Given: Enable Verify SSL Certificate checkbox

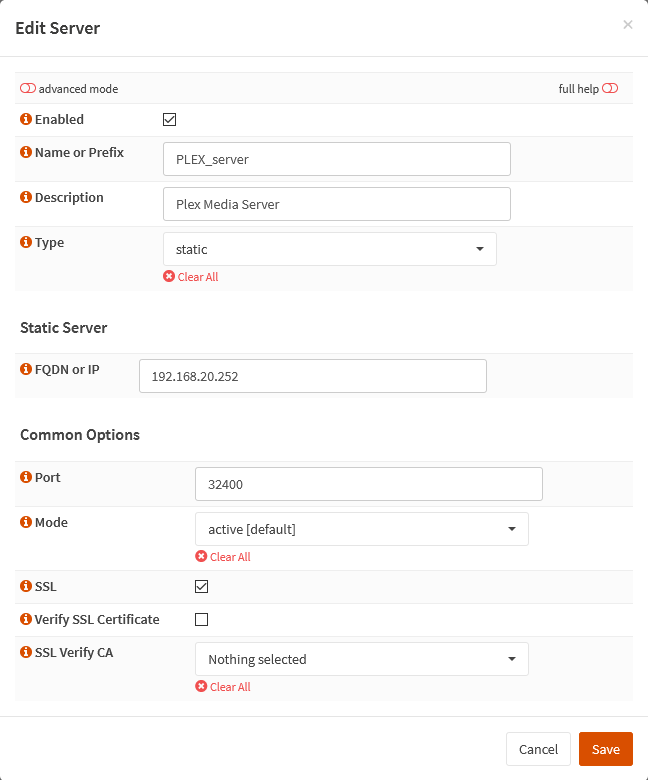Looking at the screenshot, I should click(x=202, y=620).
